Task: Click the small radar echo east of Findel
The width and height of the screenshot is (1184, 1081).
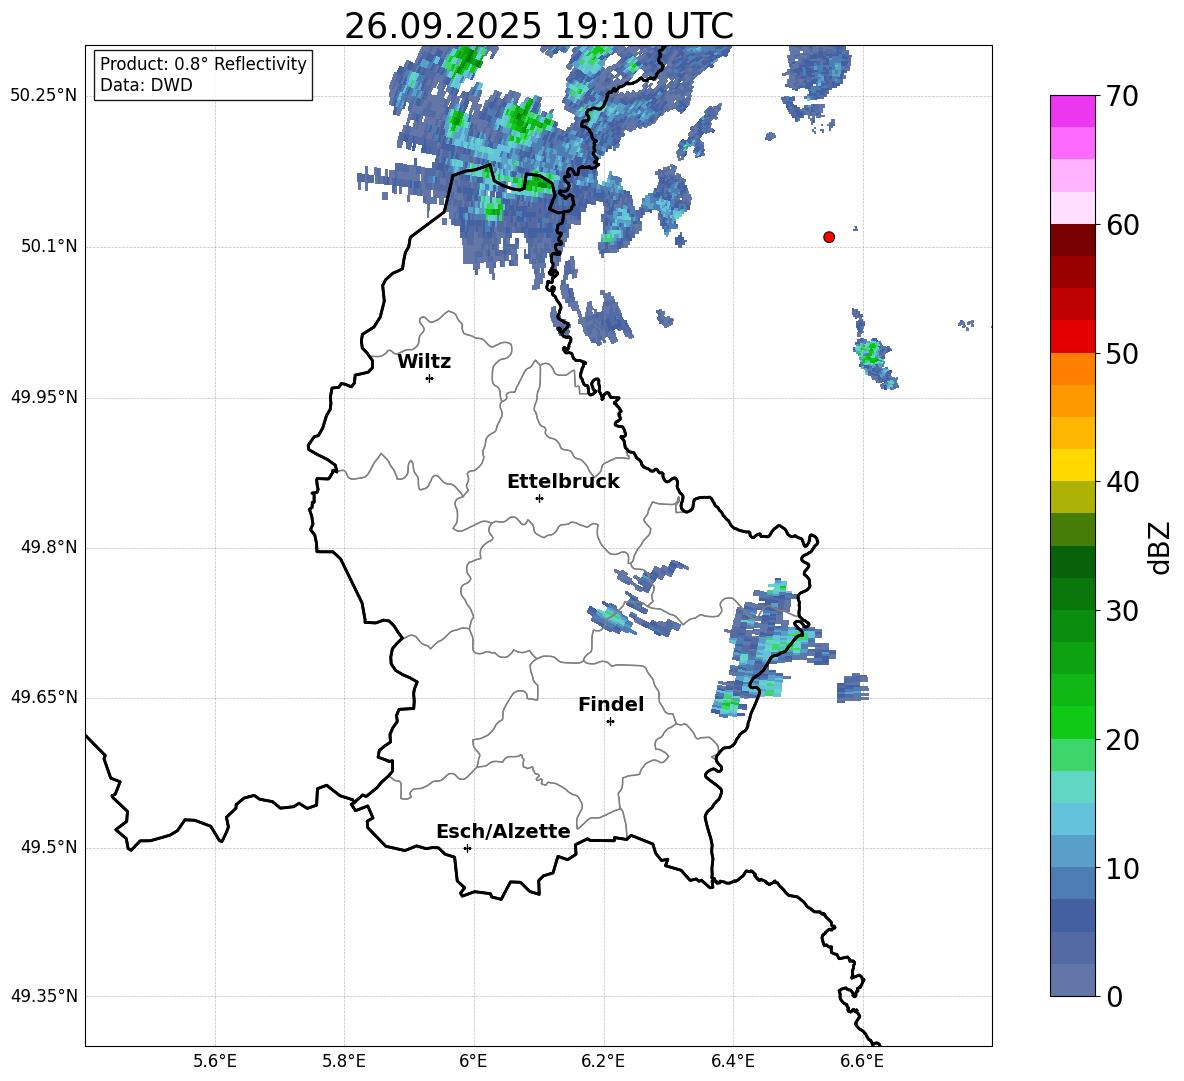Action: (x=853, y=688)
